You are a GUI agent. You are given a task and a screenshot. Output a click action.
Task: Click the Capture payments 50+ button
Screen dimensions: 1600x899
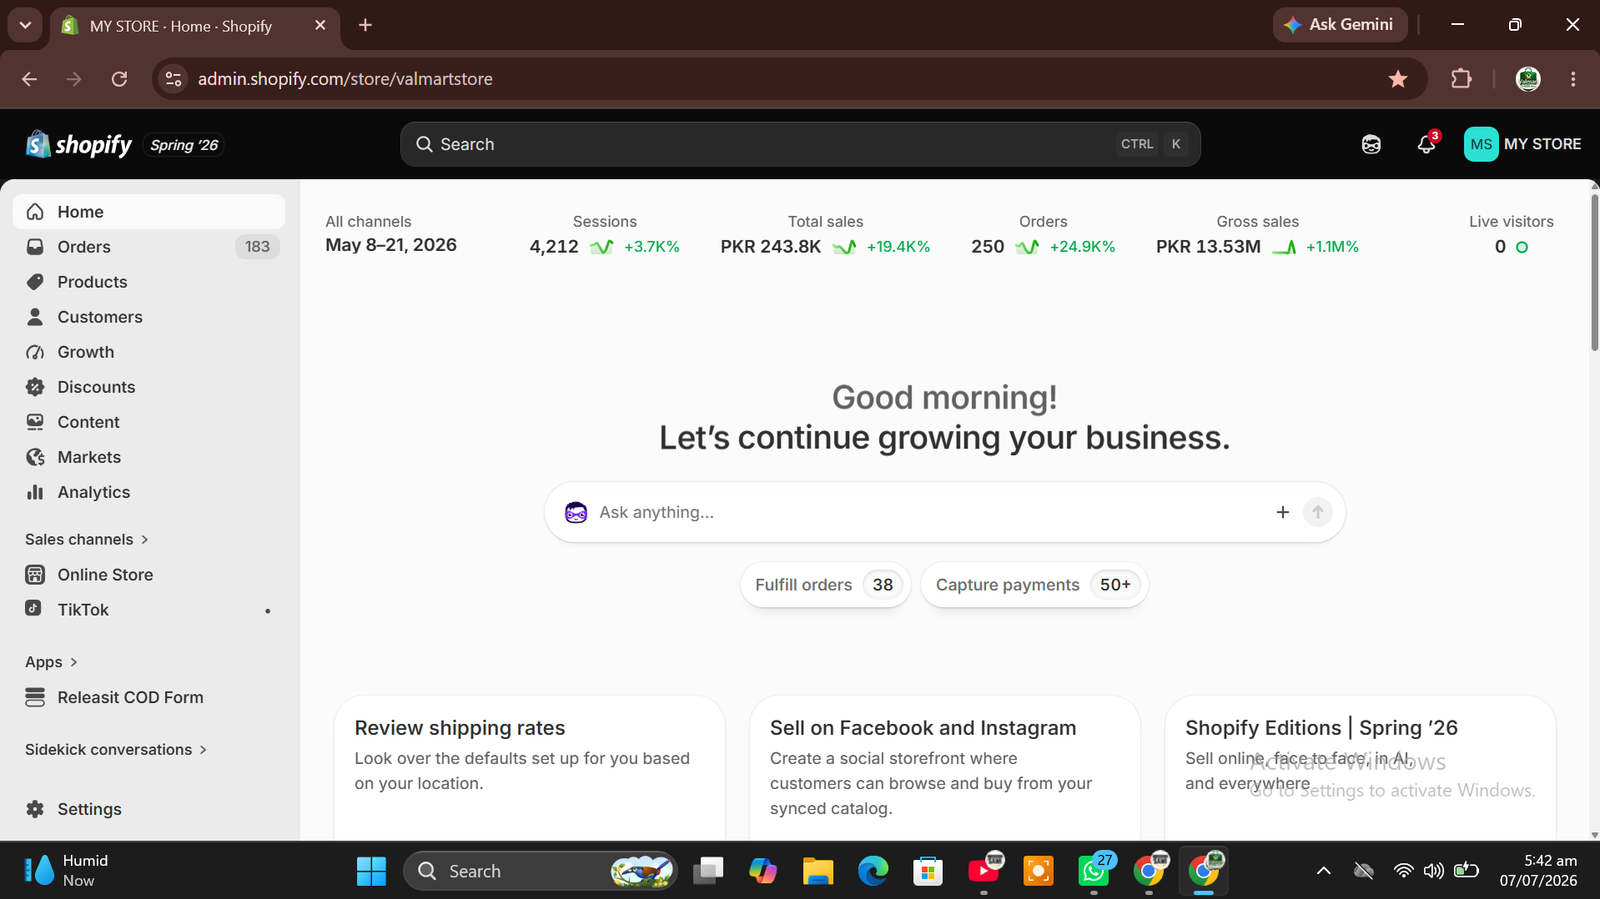[x=1034, y=585]
